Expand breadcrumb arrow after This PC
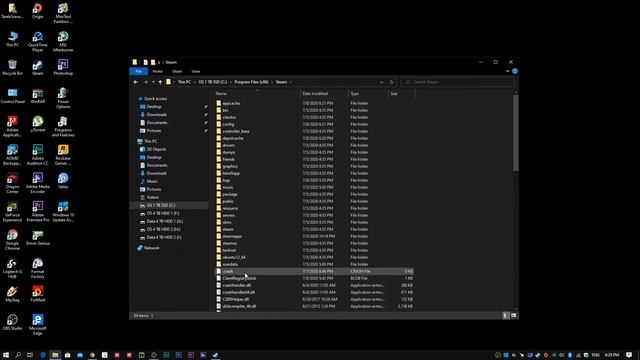 tap(195, 82)
